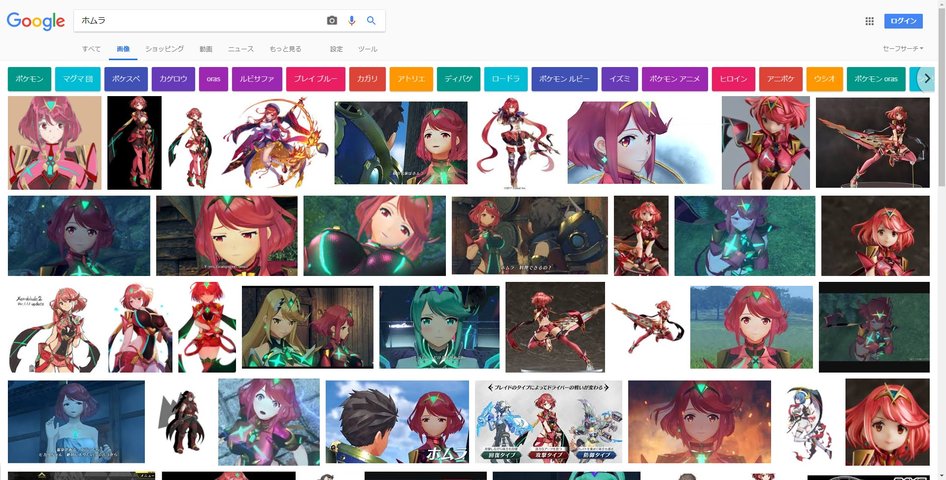Open character on grassy field thumbnail
The height and width of the screenshot is (480, 946).
751,327
